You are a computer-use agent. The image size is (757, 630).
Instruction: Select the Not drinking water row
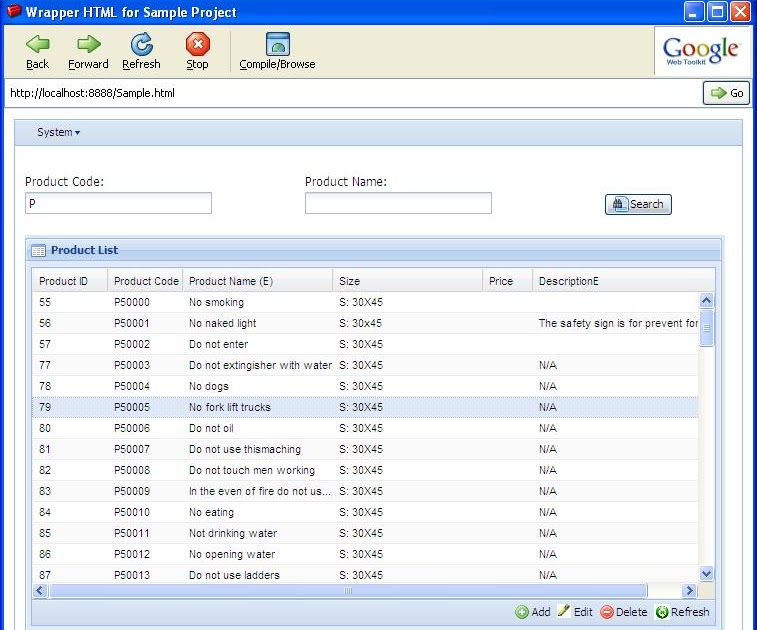pos(365,533)
